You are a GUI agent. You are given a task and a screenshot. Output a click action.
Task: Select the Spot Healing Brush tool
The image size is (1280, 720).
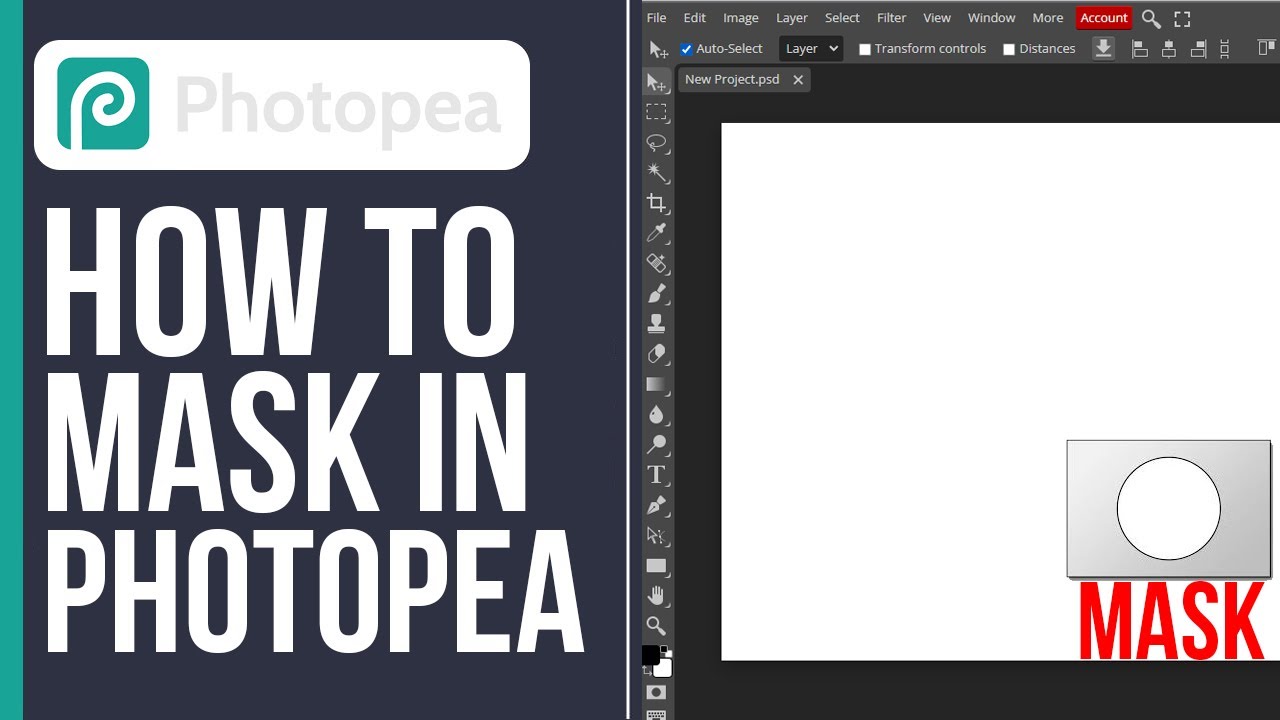(x=656, y=263)
